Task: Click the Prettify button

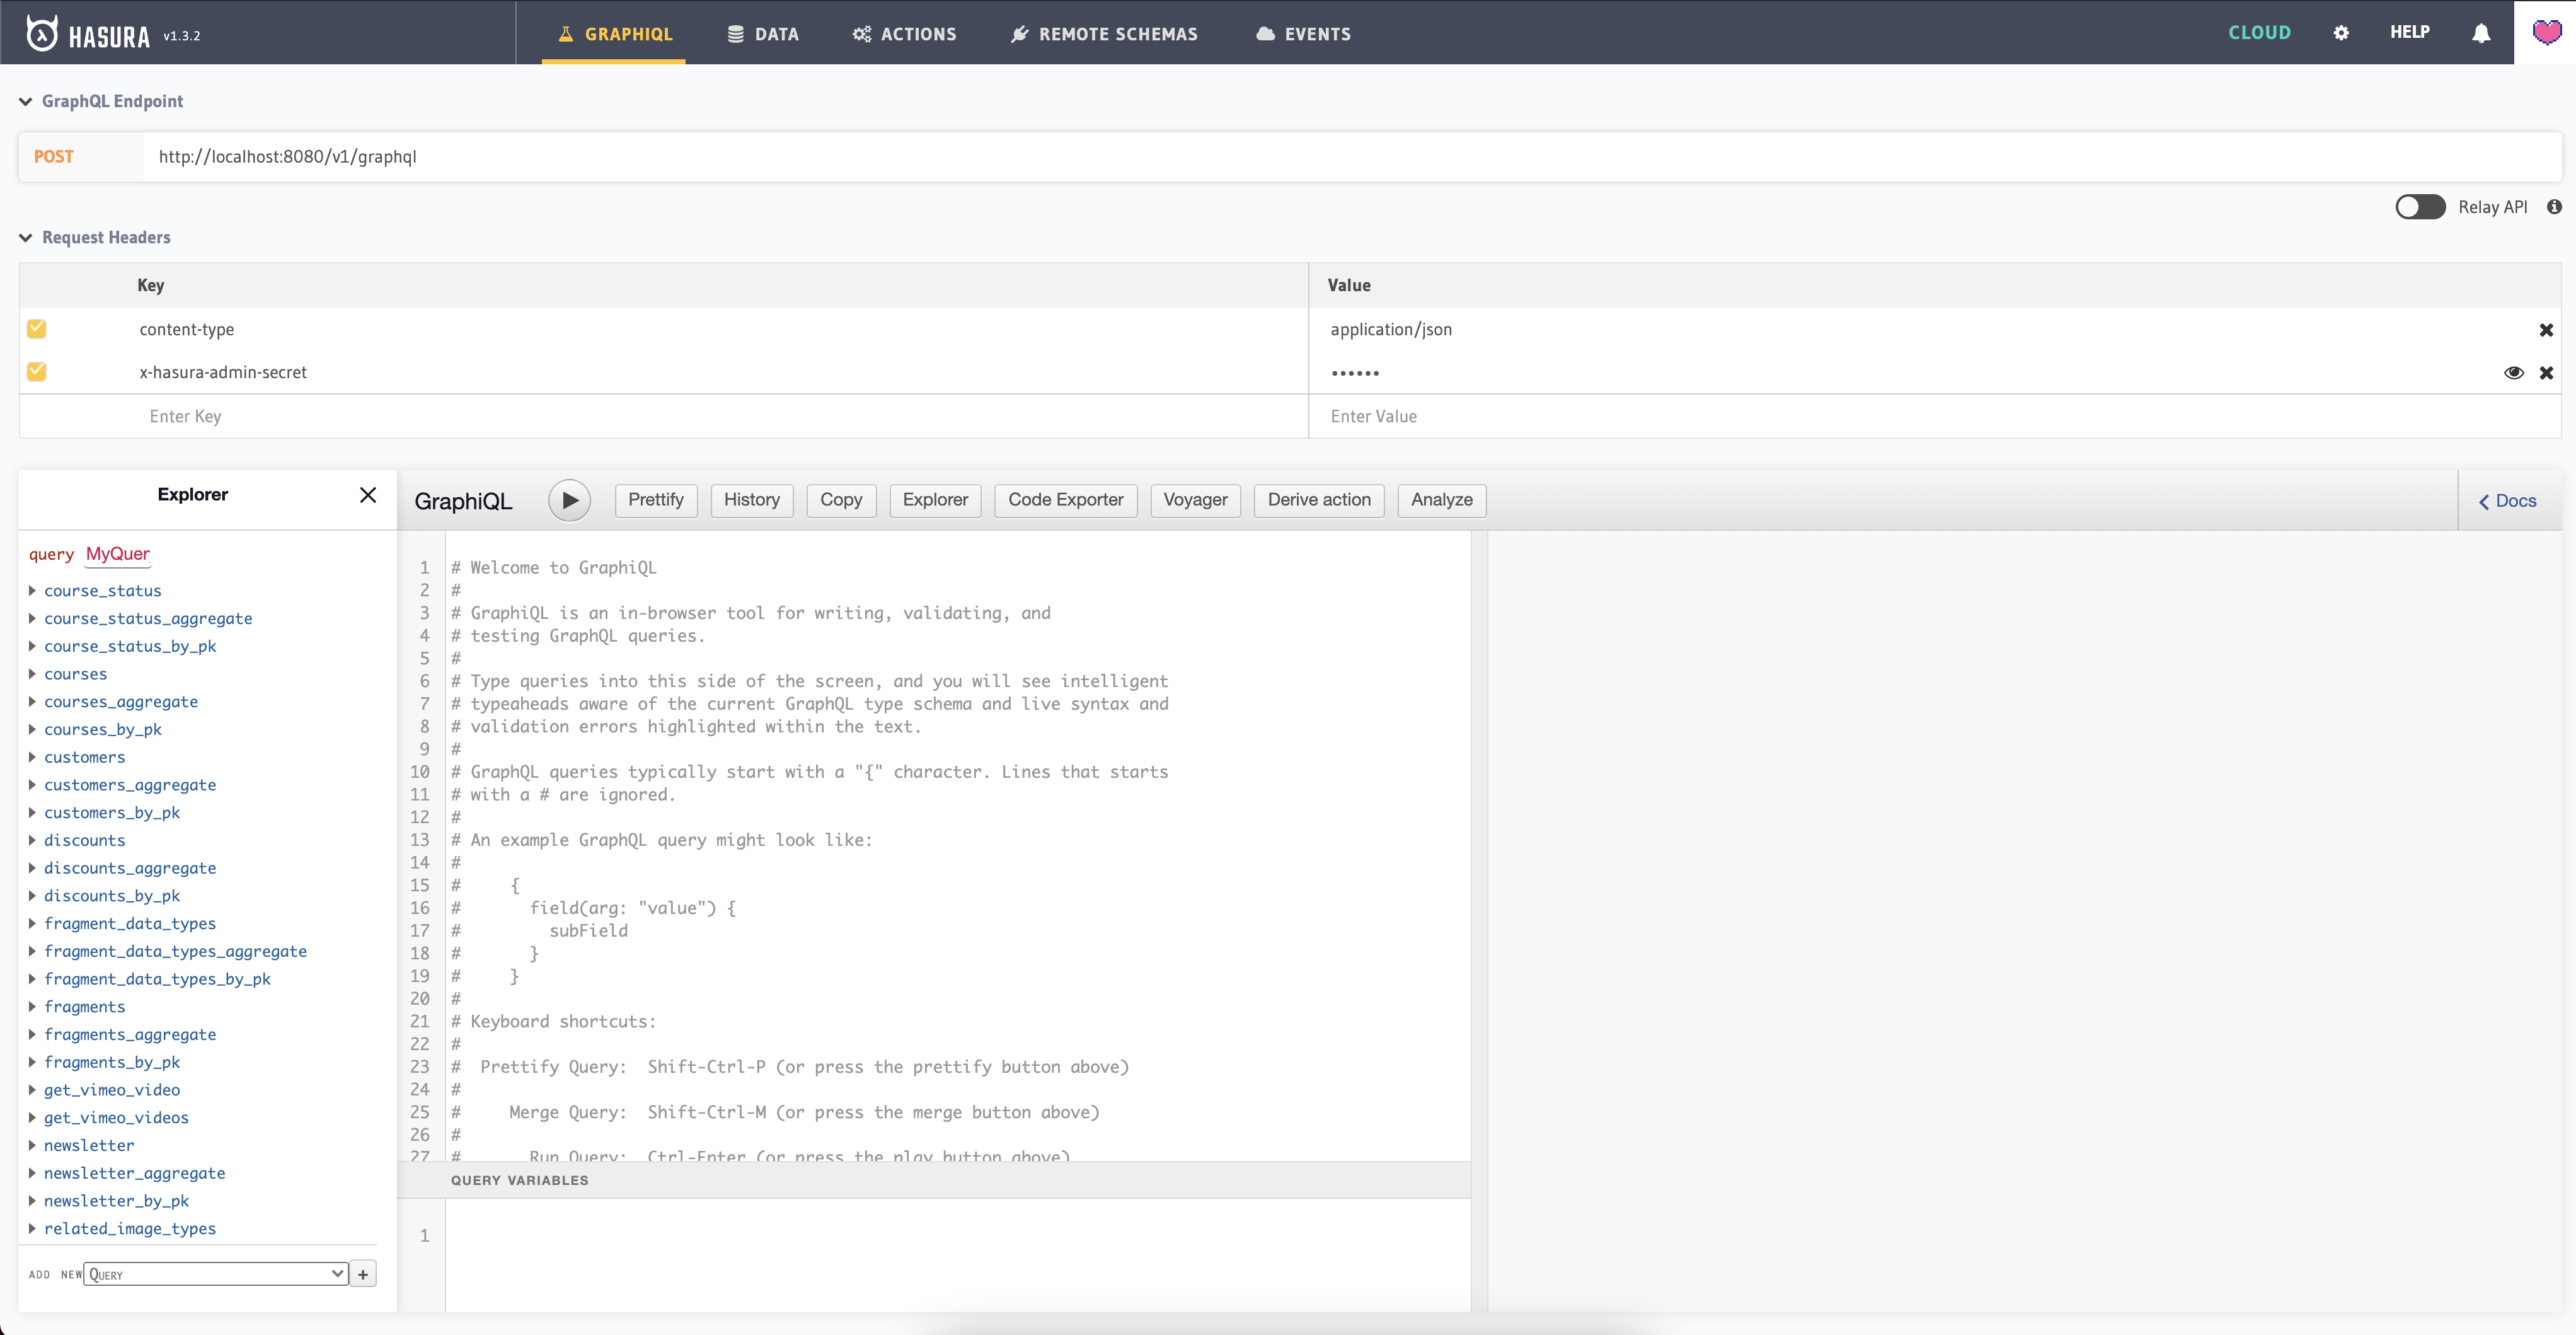Action: pos(656,500)
